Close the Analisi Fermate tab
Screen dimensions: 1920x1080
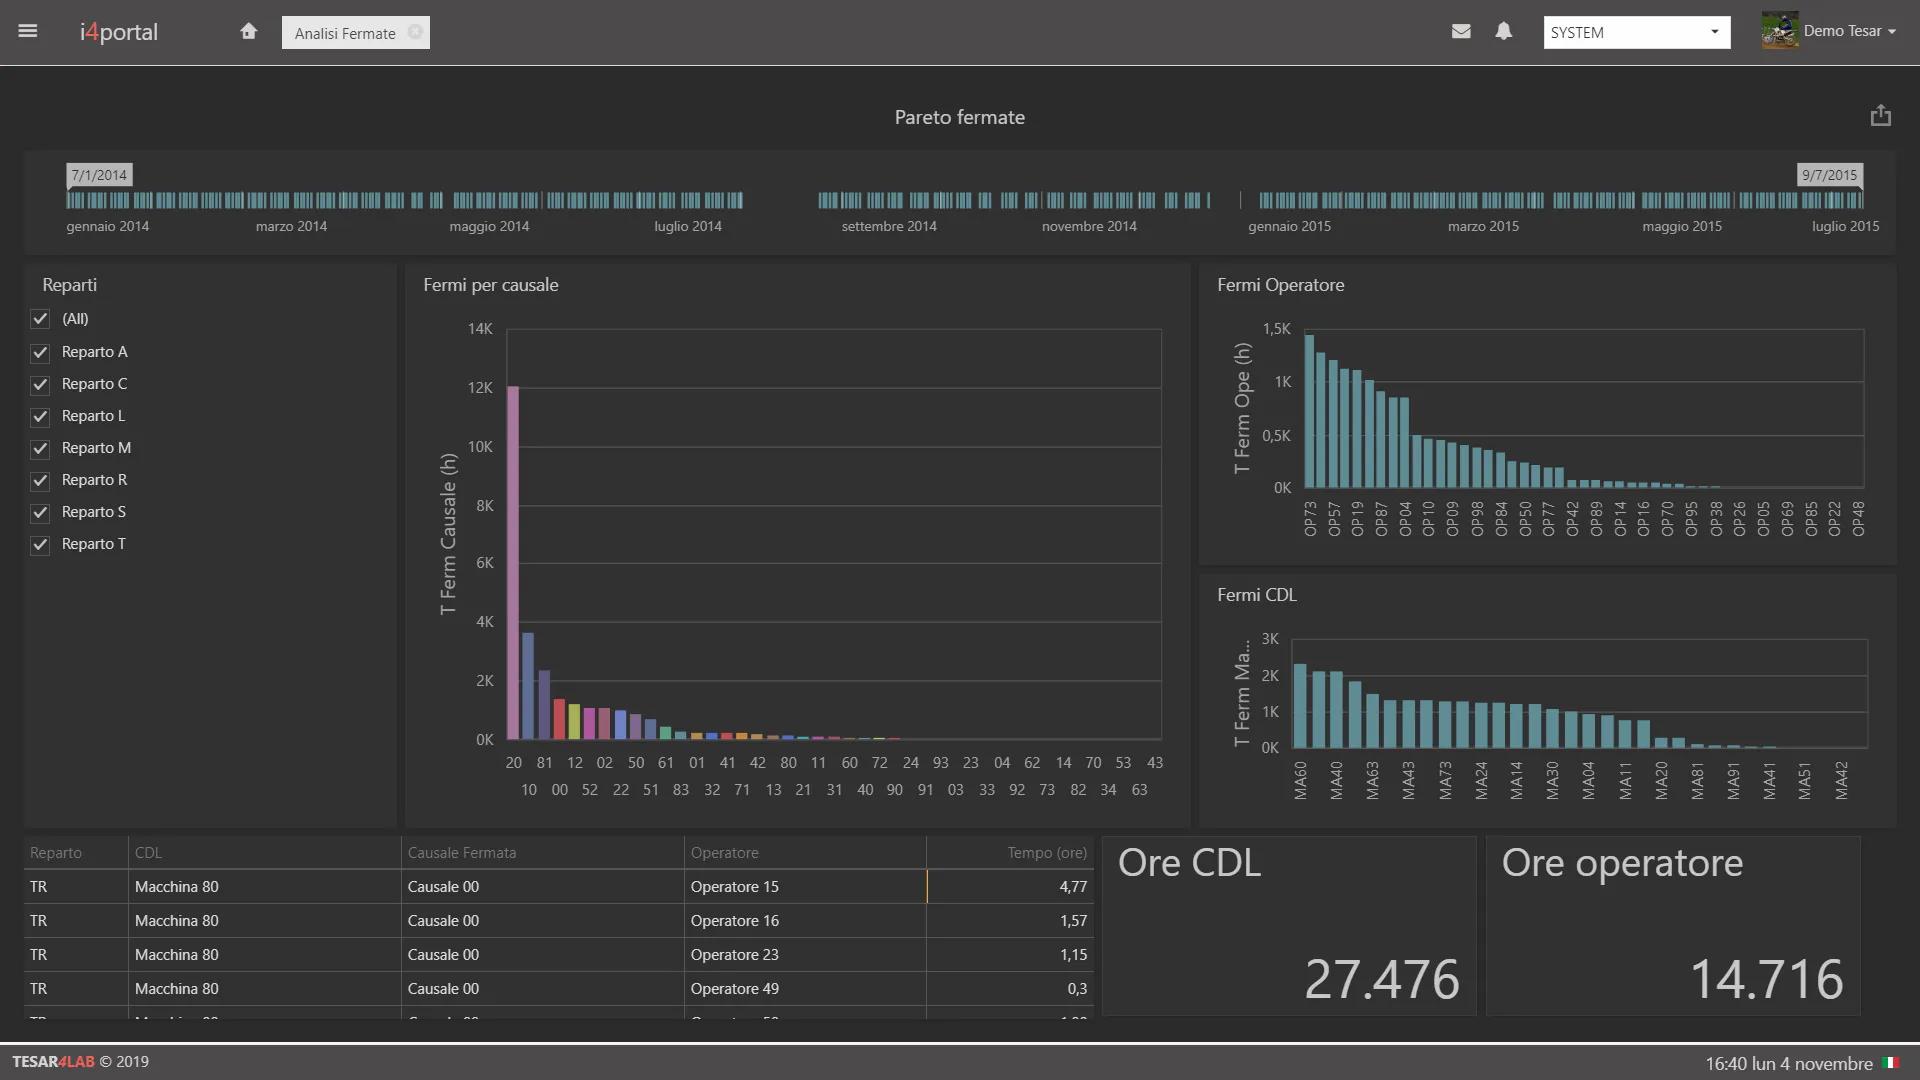415,32
